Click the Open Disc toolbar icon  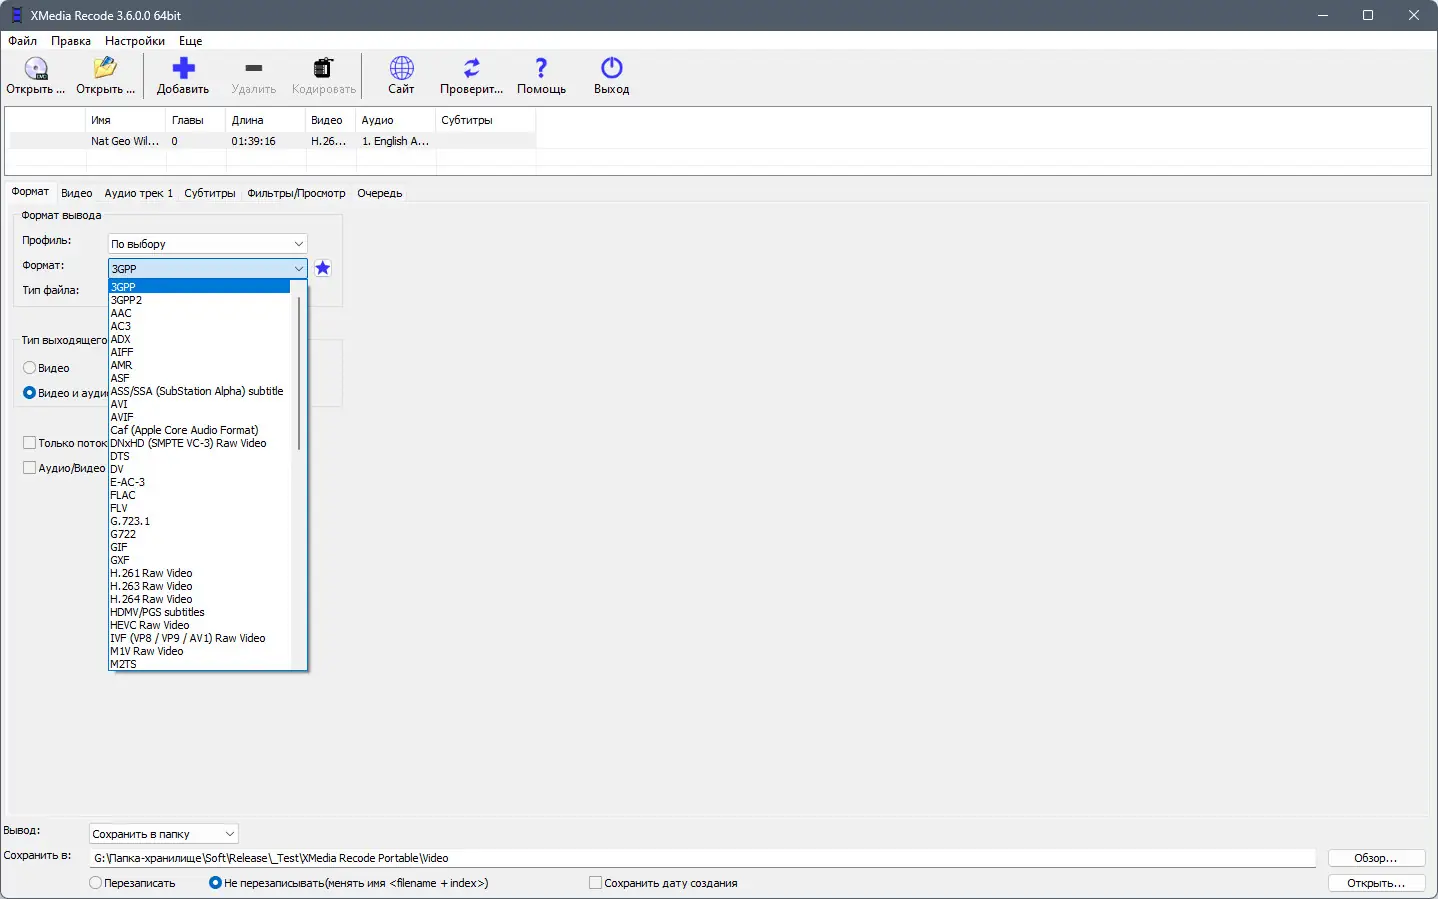point(36,68)
